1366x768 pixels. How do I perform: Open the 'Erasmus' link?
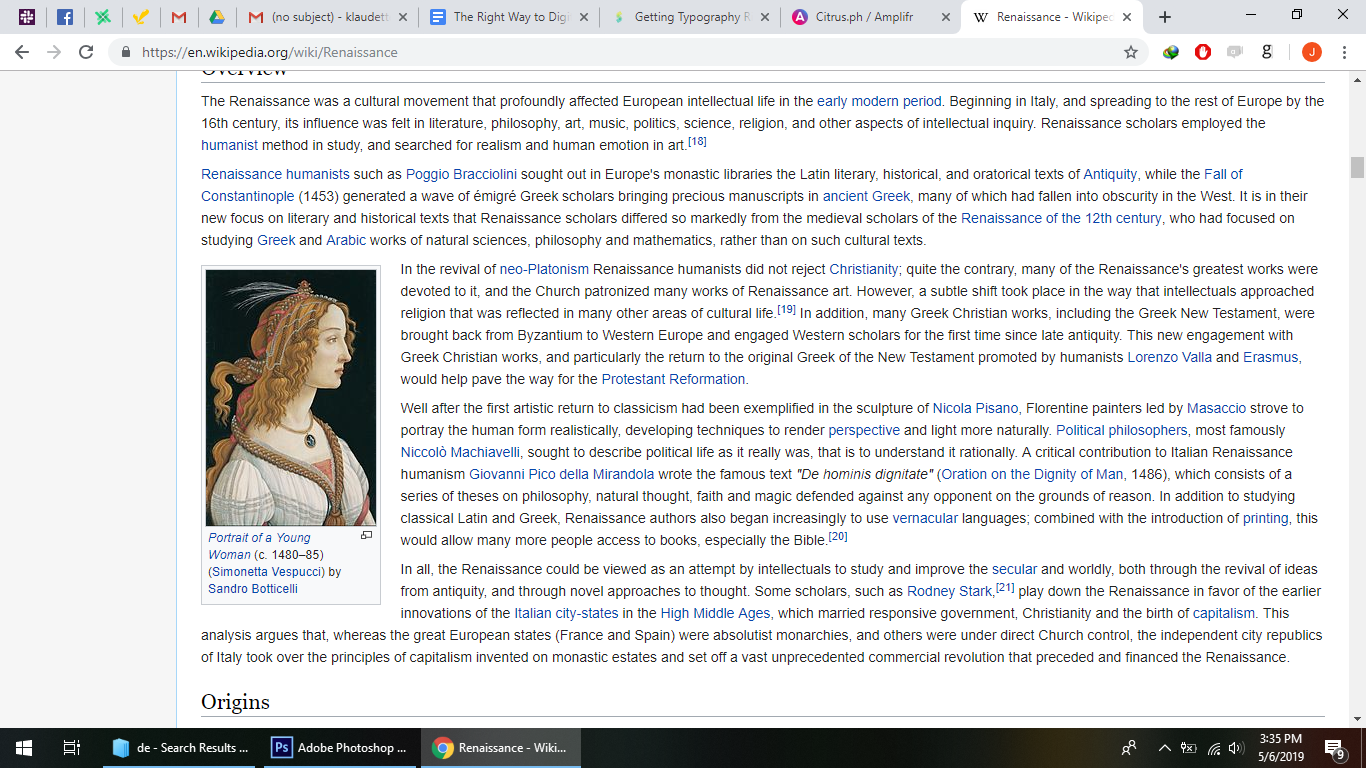(x=1271, y=357)
